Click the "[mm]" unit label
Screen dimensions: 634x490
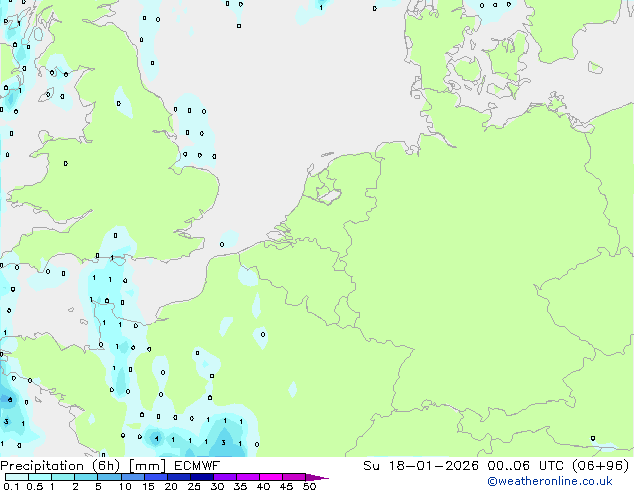click(x=147, y=466)
